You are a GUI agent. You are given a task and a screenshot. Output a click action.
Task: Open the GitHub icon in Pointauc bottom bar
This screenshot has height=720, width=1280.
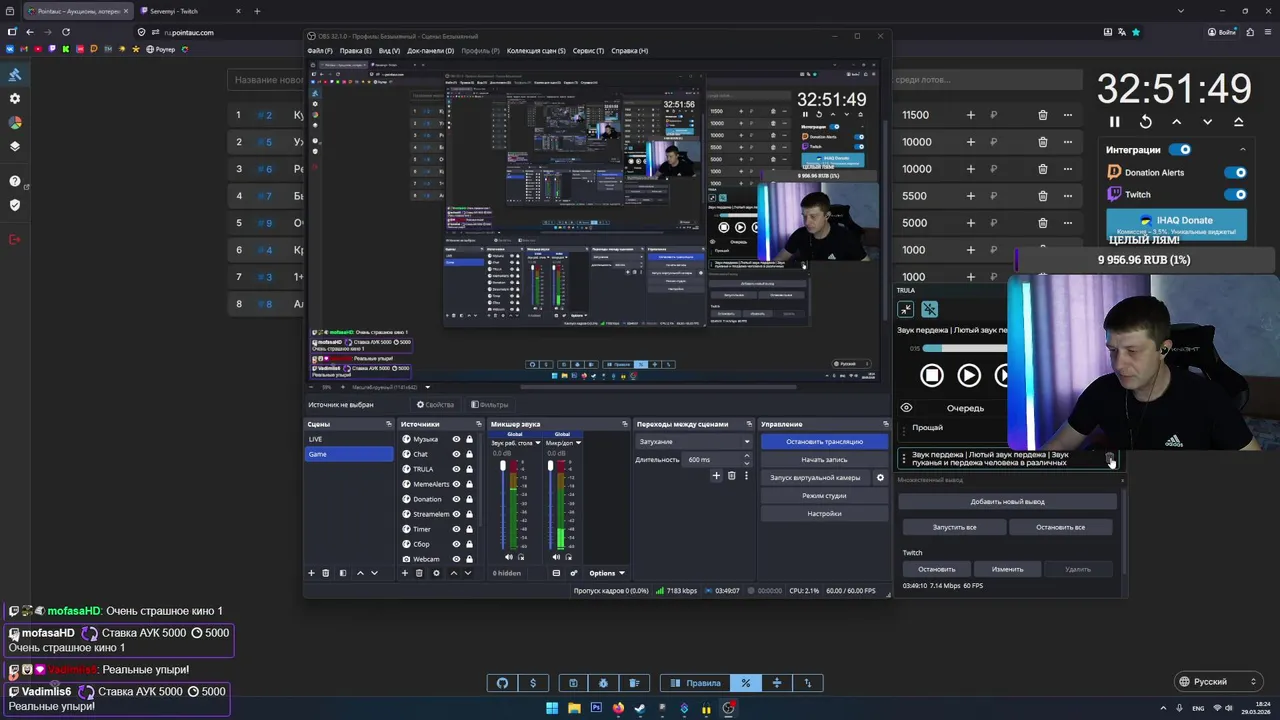(503, 683)
